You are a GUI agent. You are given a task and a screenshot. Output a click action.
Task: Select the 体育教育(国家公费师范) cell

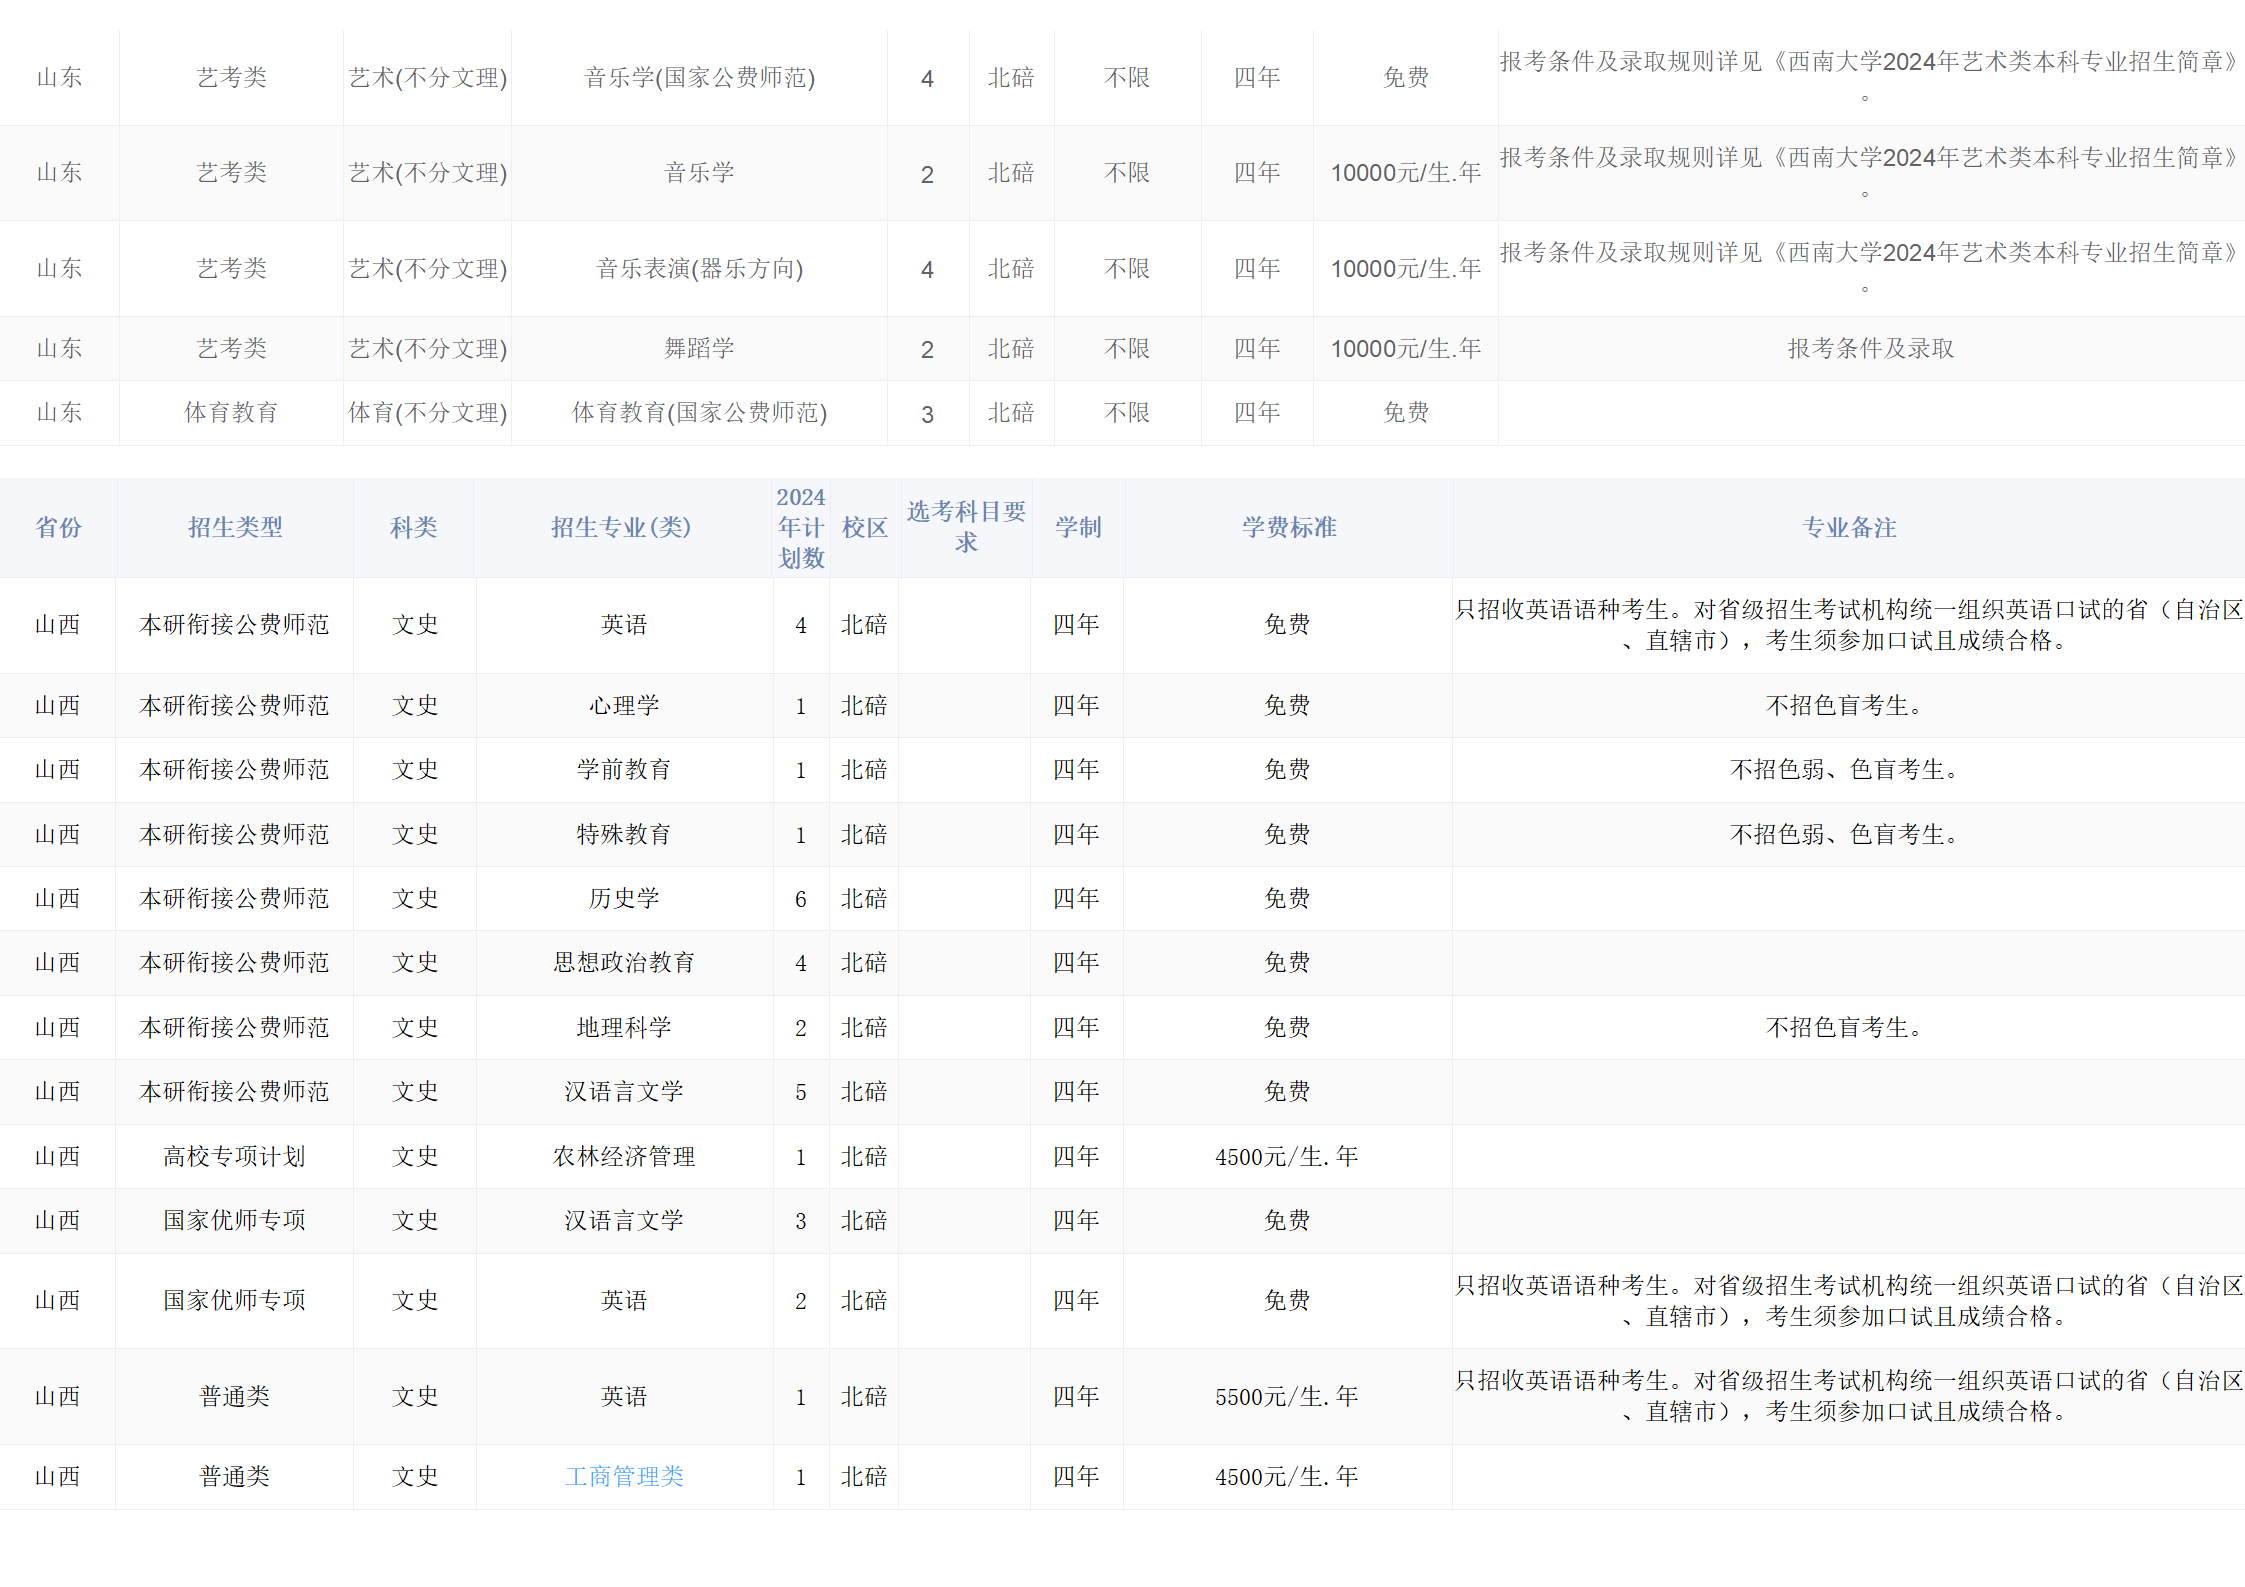click(x=700, y=412)
